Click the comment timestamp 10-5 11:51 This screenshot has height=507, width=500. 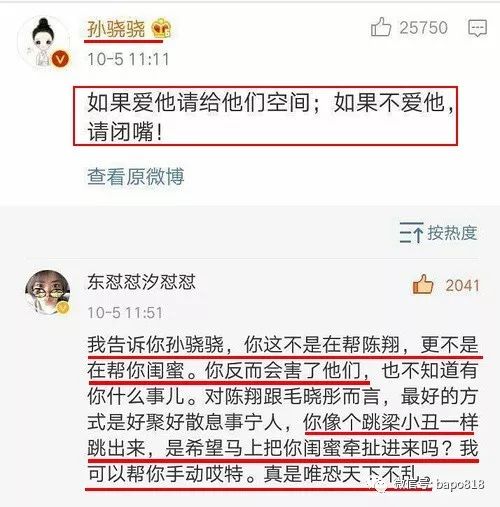(125, 313)
